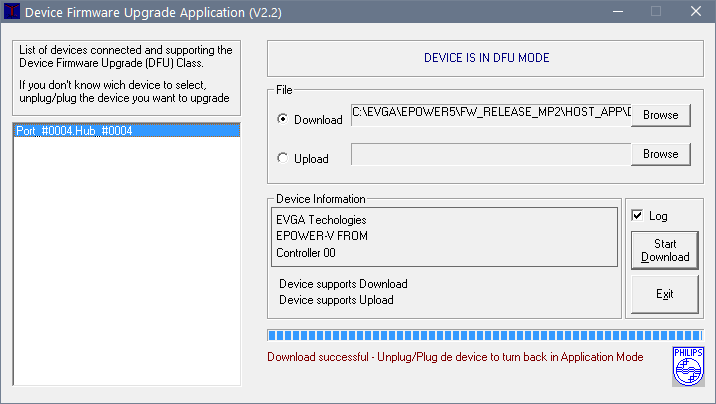Click the download progress bar

(485, 336)
